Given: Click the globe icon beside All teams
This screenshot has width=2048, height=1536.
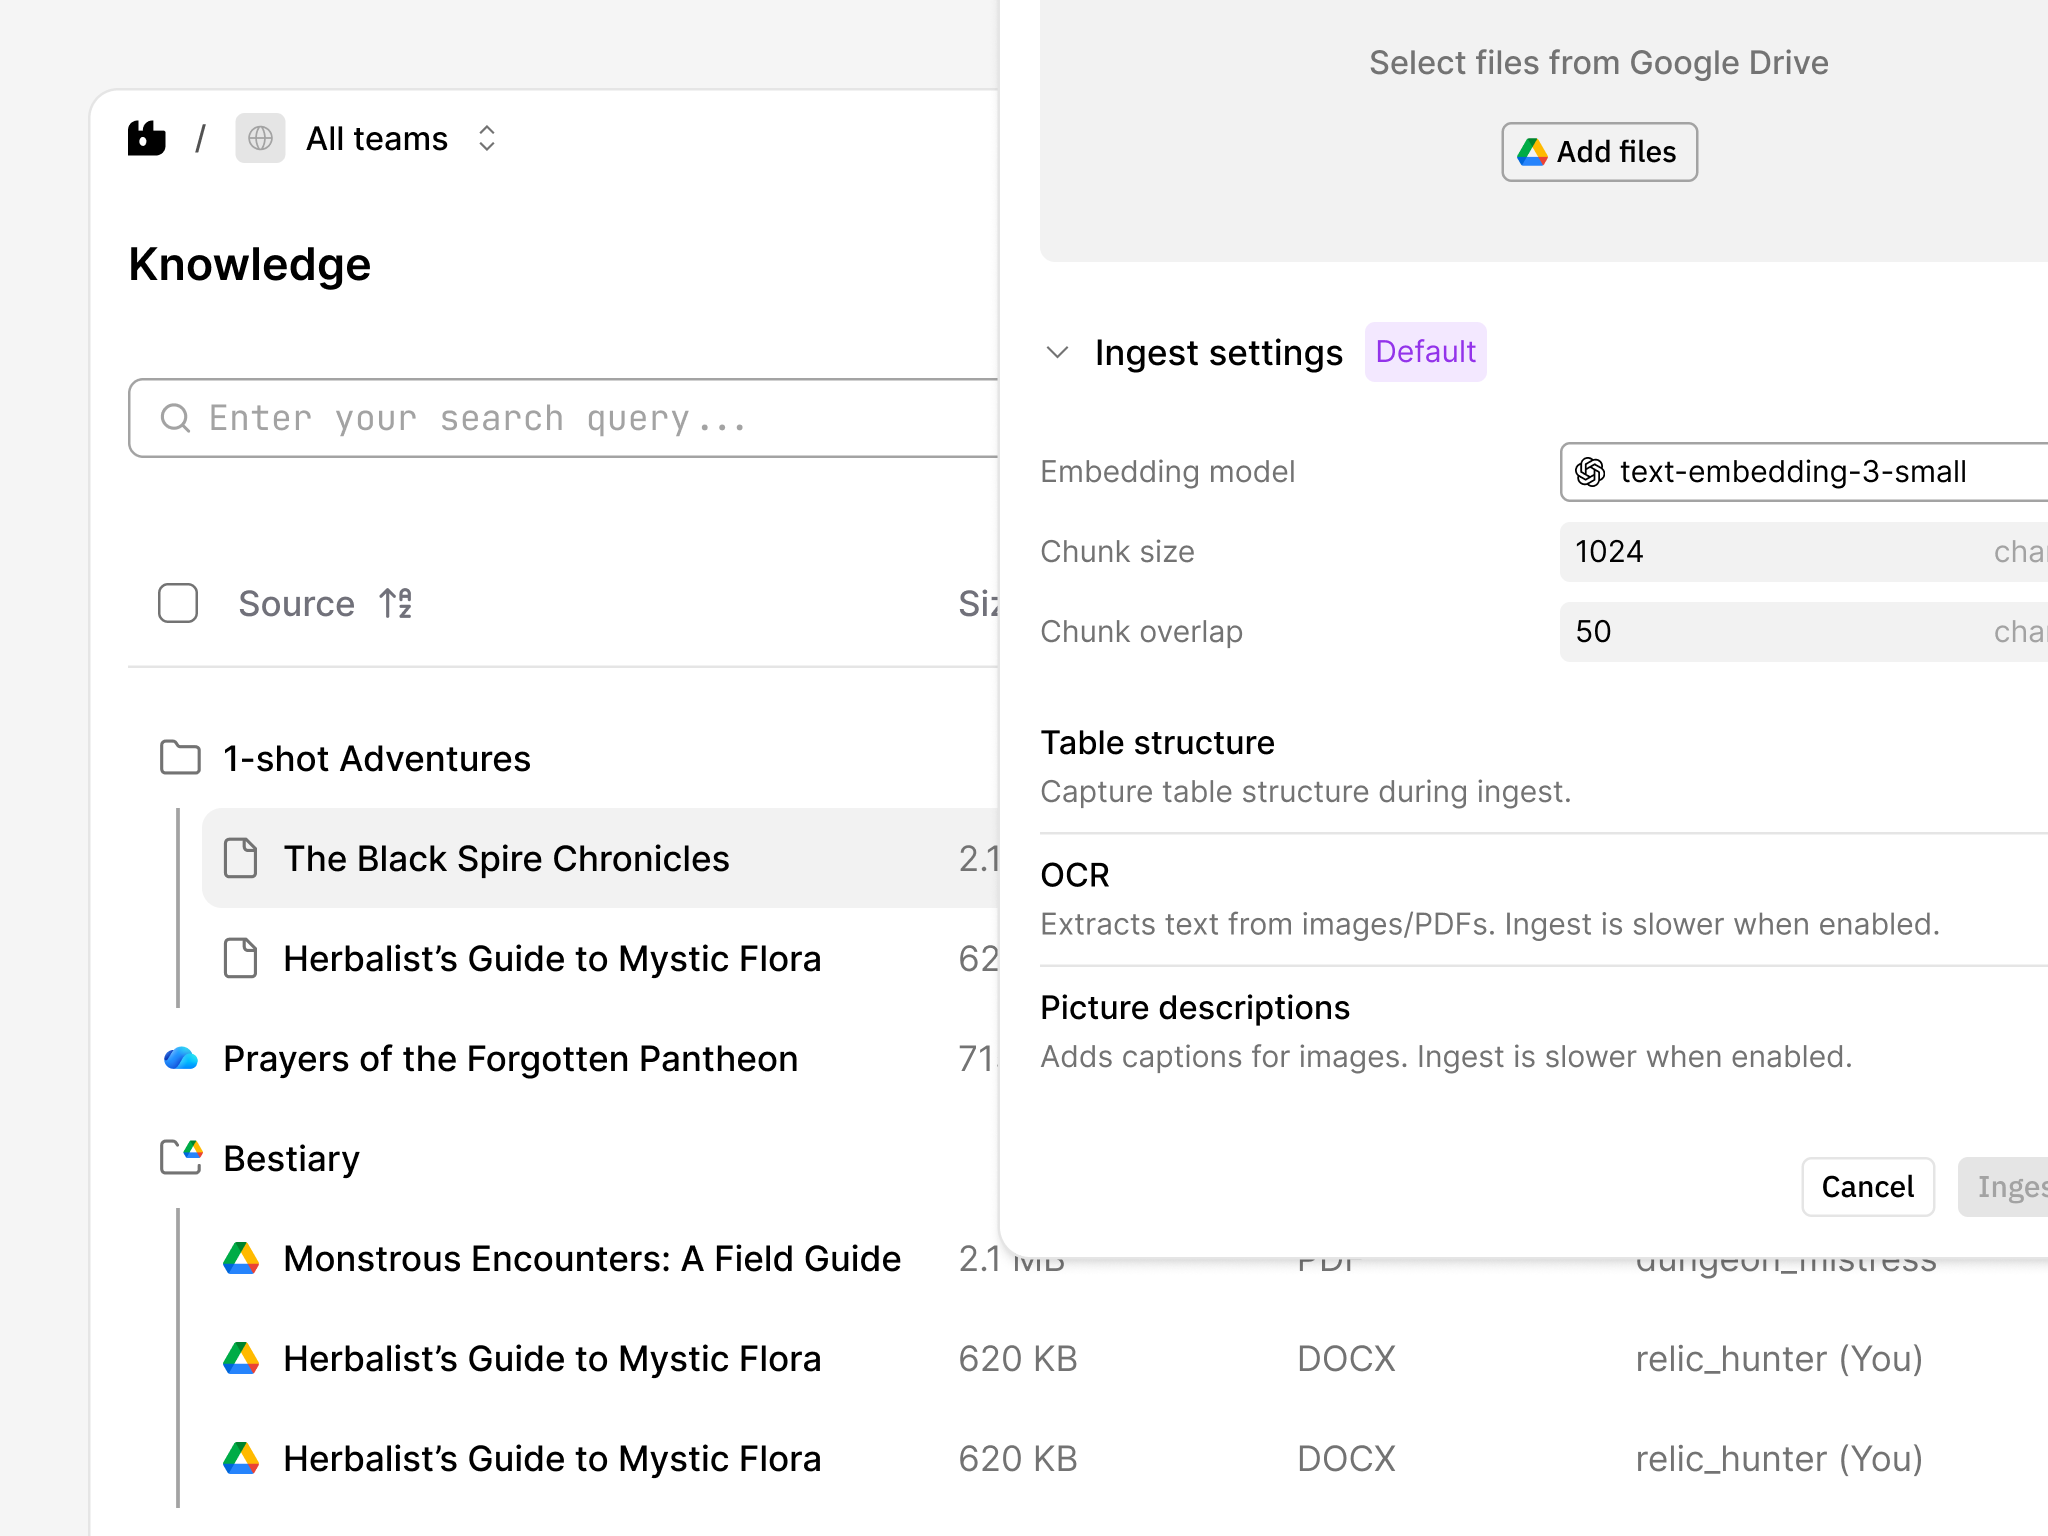Looking at the screenshot, I should [x=260, y=138].
